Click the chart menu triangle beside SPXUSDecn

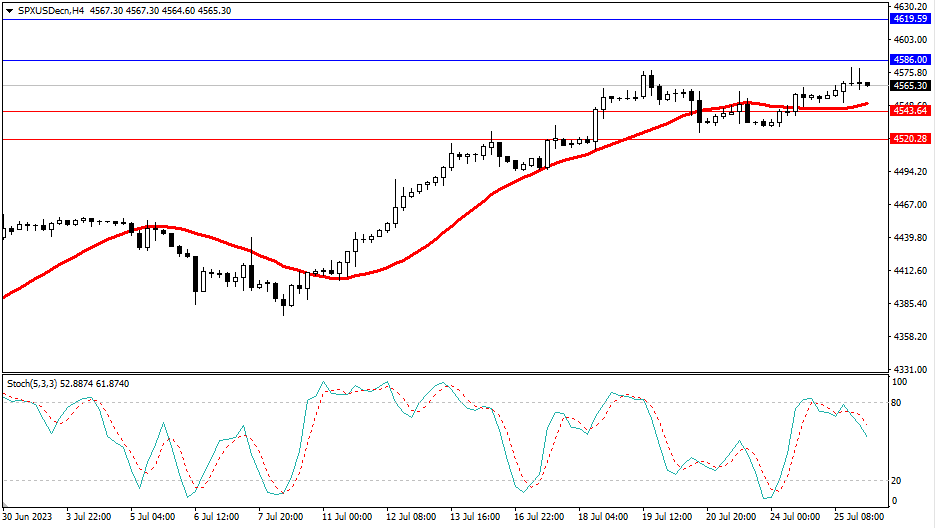tap(9, 10)
